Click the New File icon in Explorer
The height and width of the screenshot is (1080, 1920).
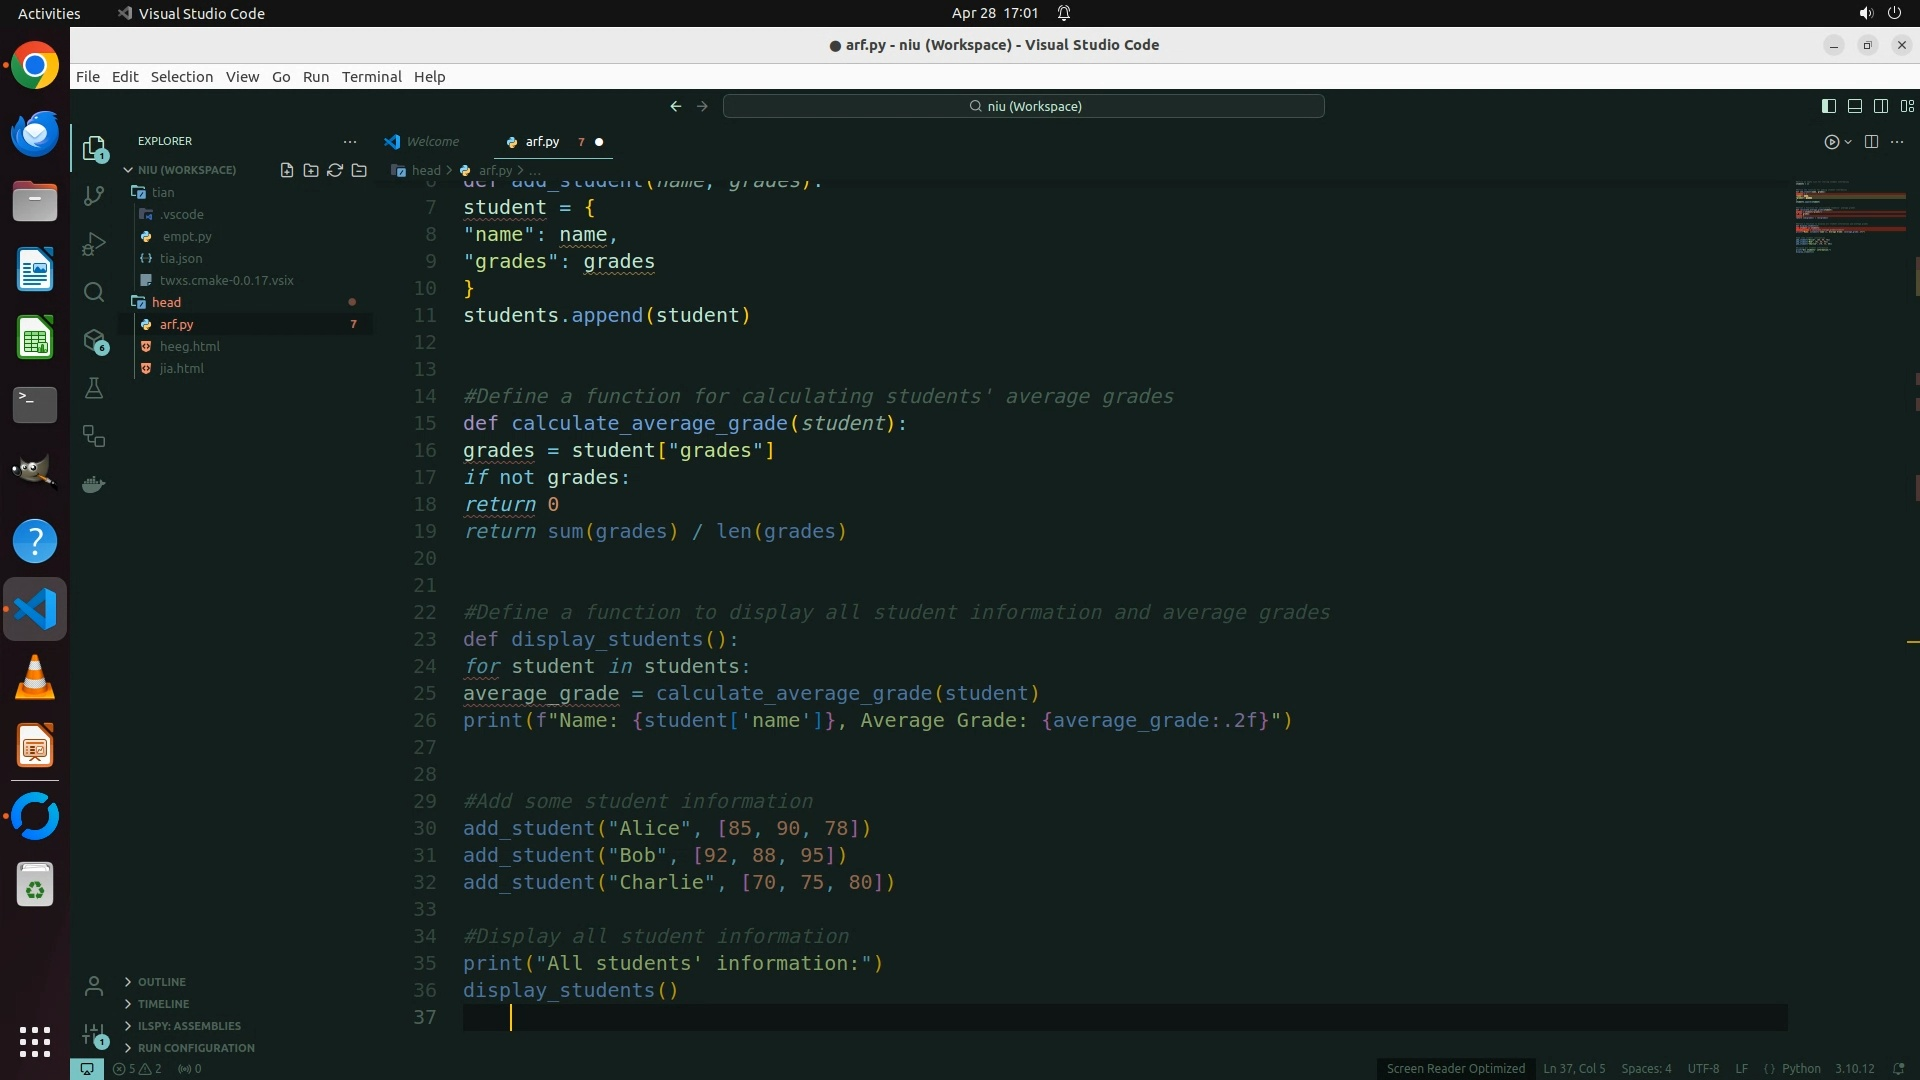[x=287, y=170]
